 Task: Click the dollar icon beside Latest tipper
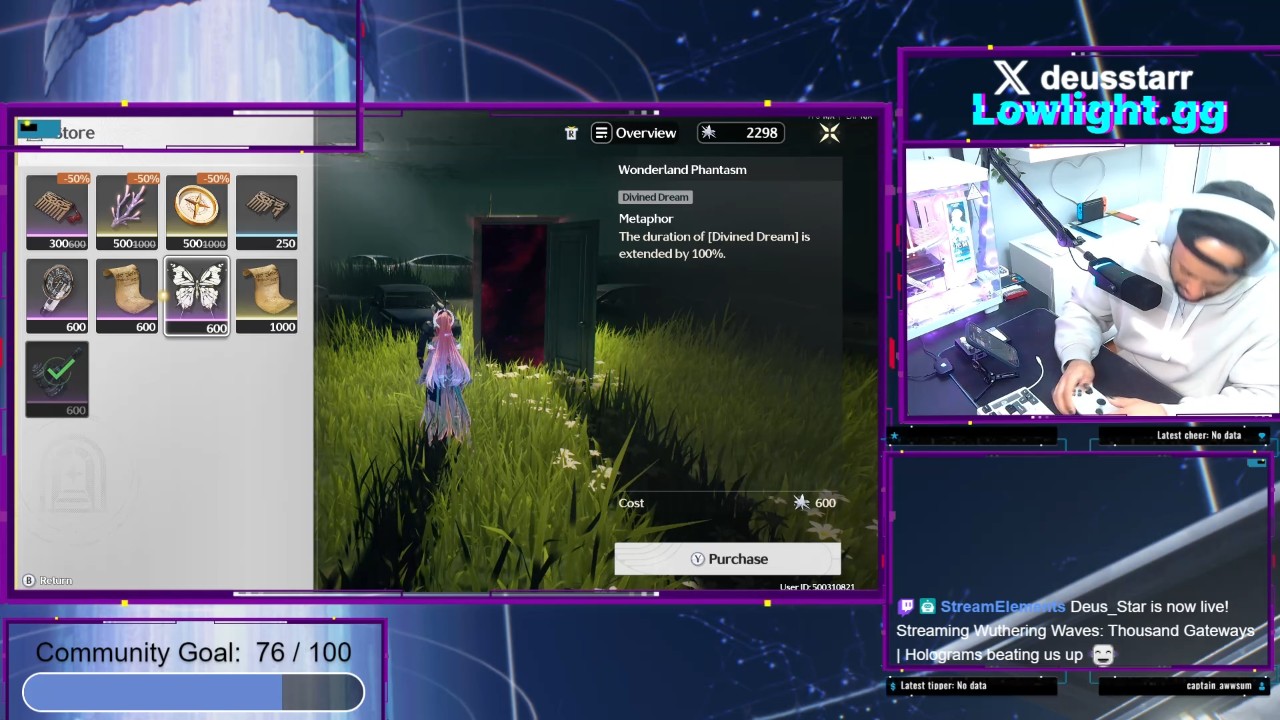893,686
